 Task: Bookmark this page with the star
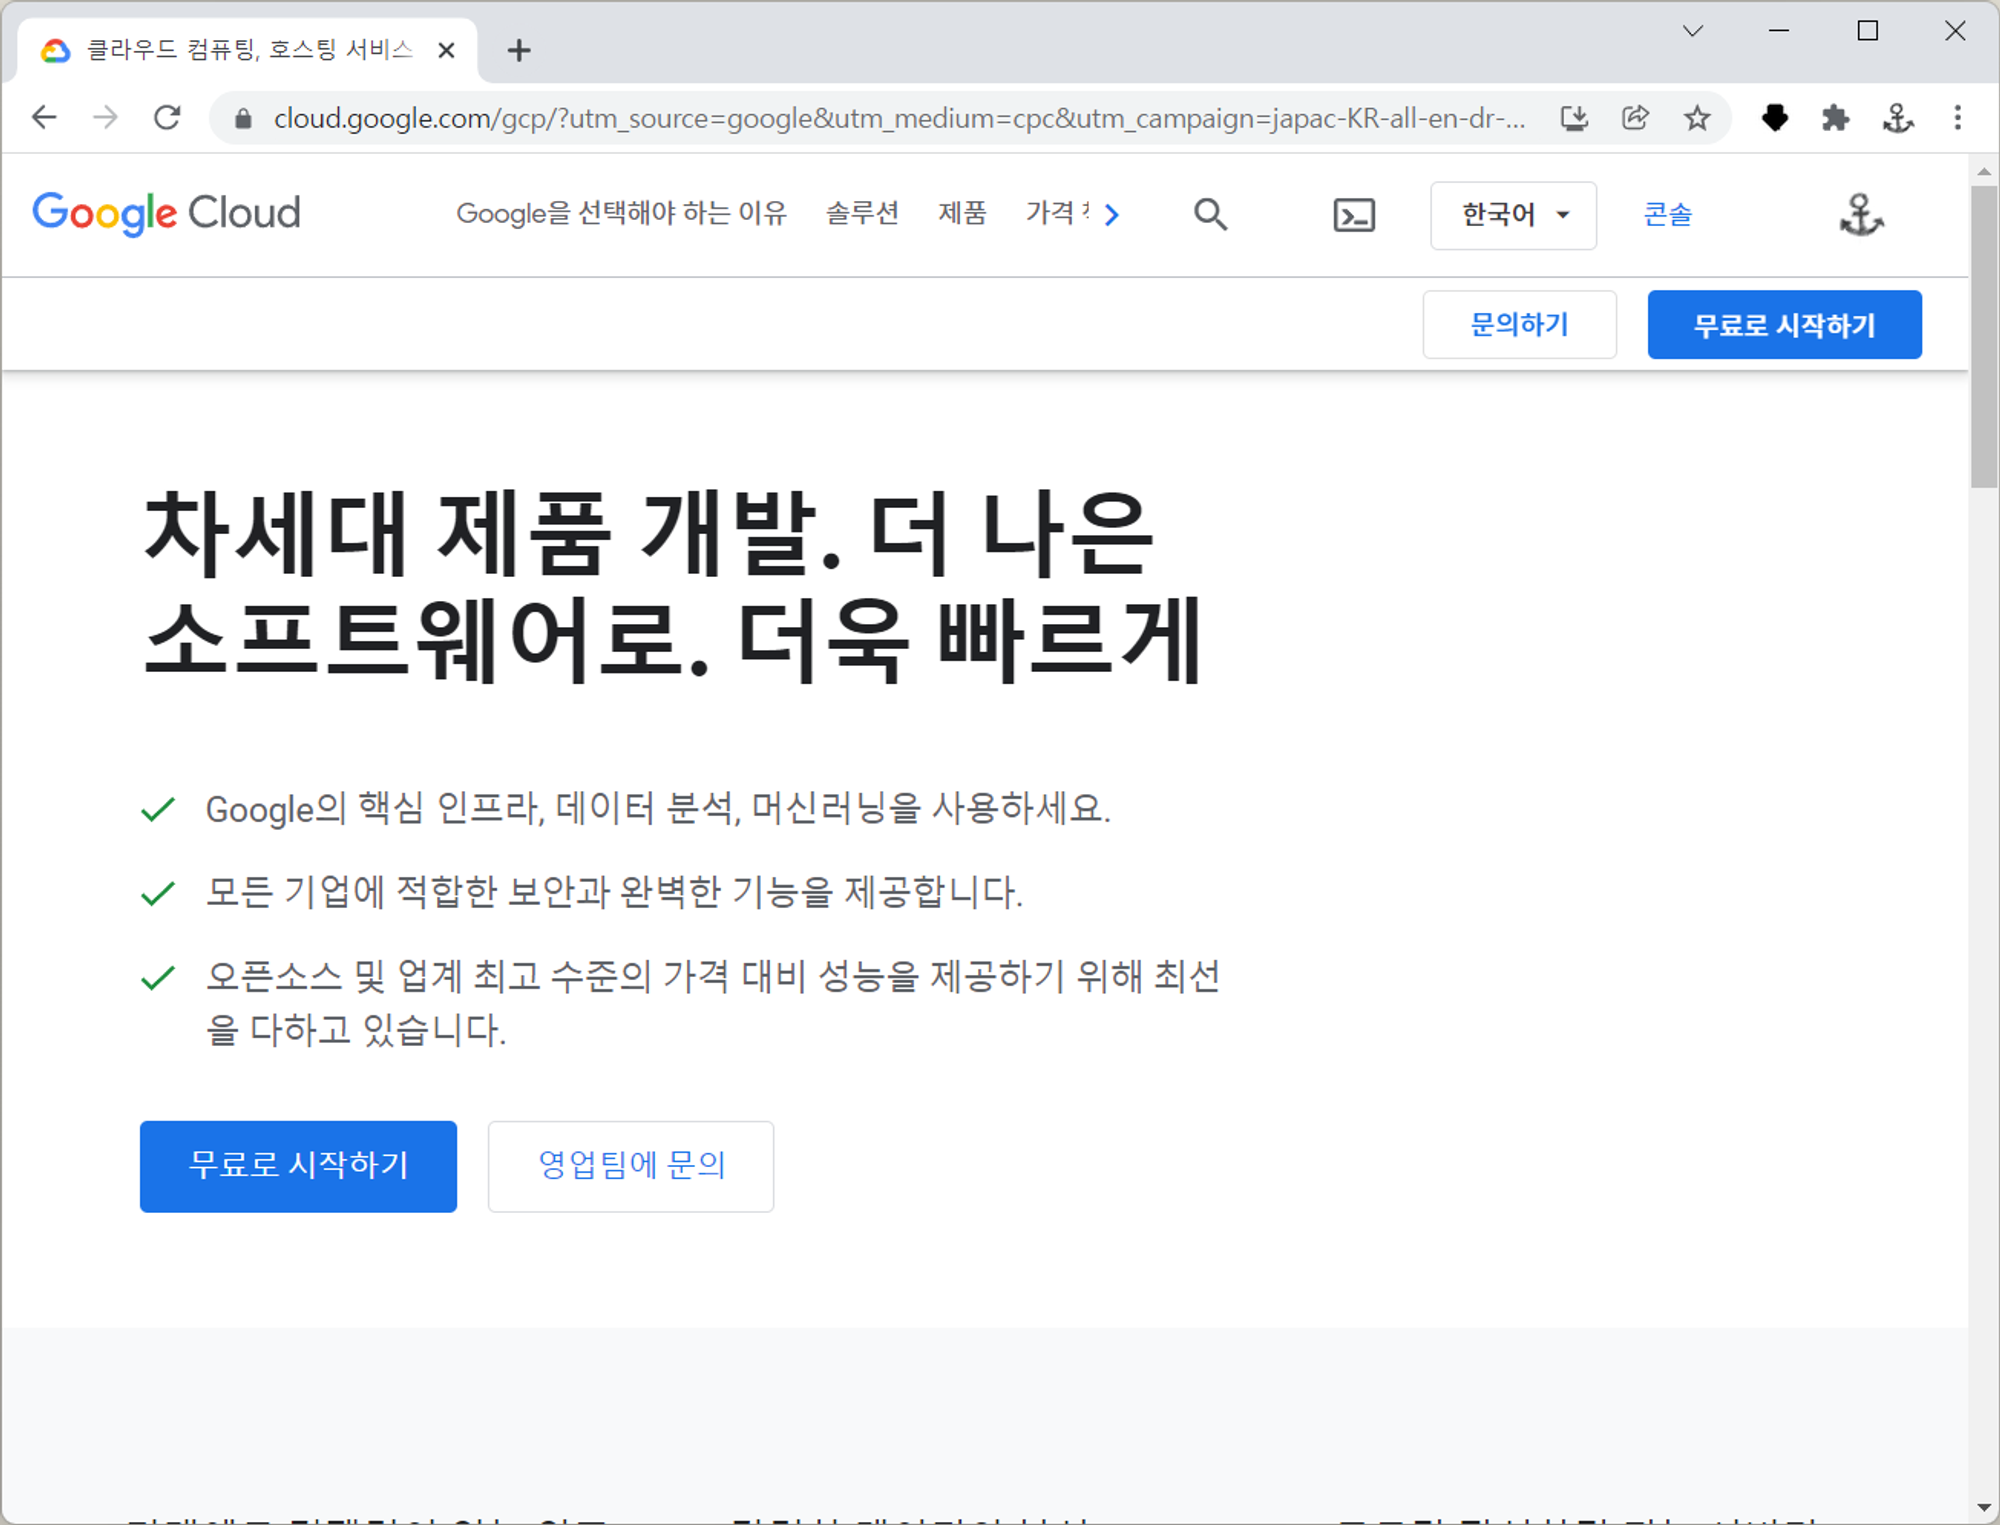[1697, 119]
